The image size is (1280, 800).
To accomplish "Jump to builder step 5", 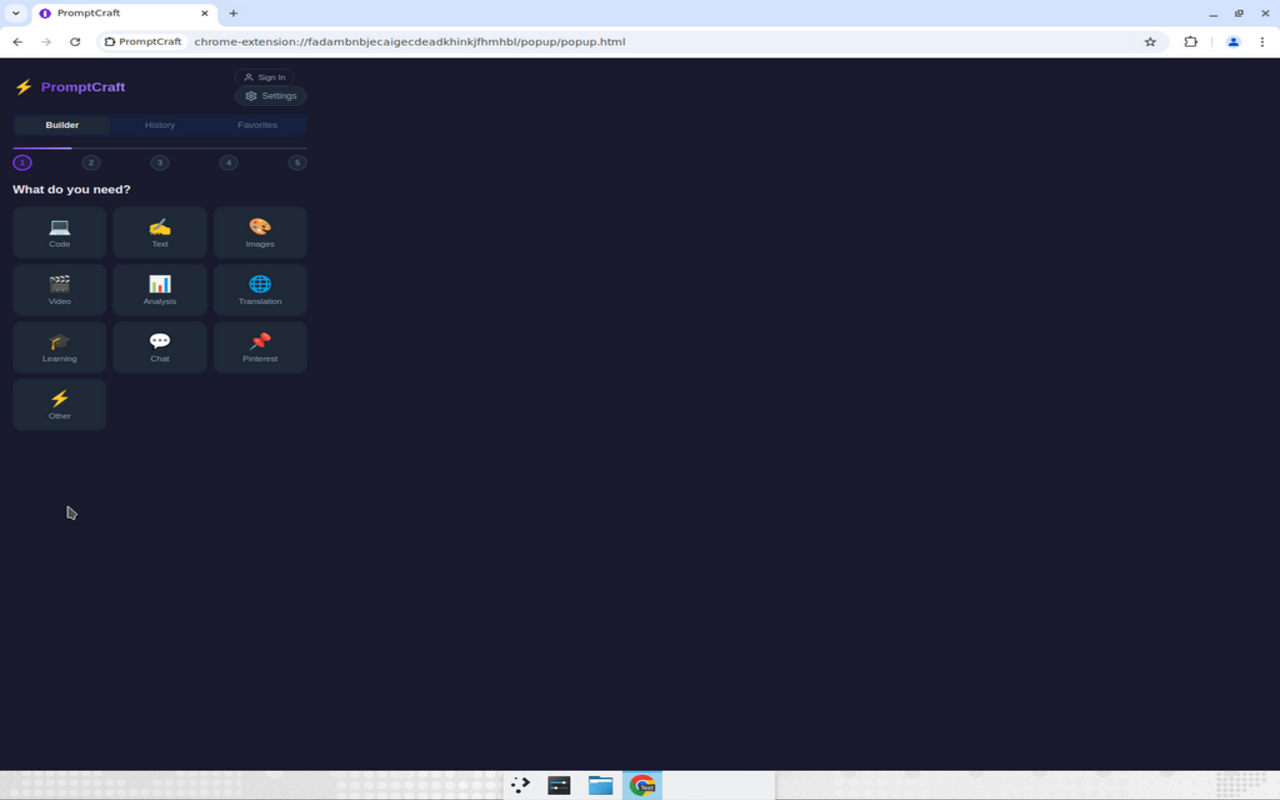I will pos(297,162).
